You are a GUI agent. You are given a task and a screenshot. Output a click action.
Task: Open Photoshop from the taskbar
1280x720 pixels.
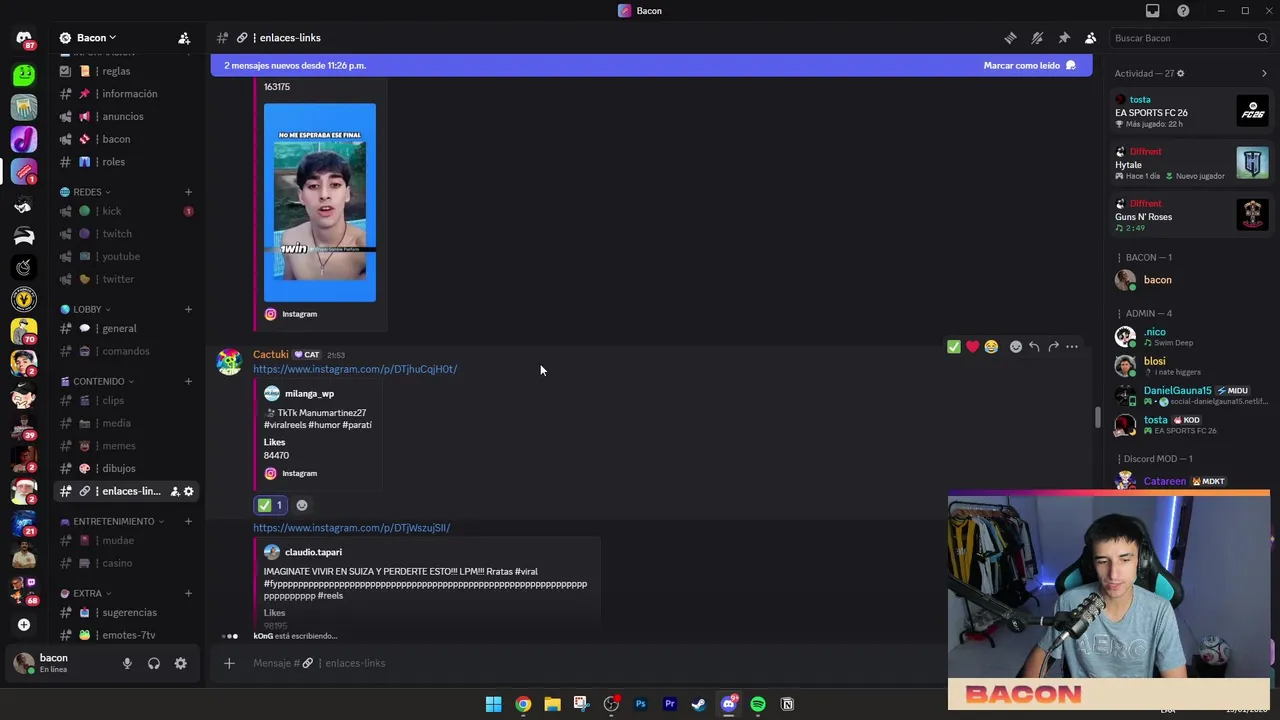tap(641, 704)
